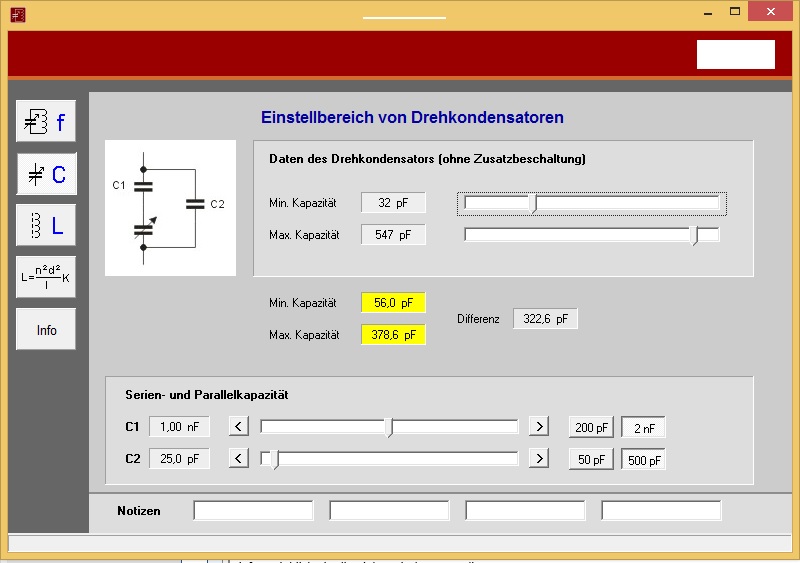
Task: Click the last Notizen text field
Action: click(x=661, y=511)
